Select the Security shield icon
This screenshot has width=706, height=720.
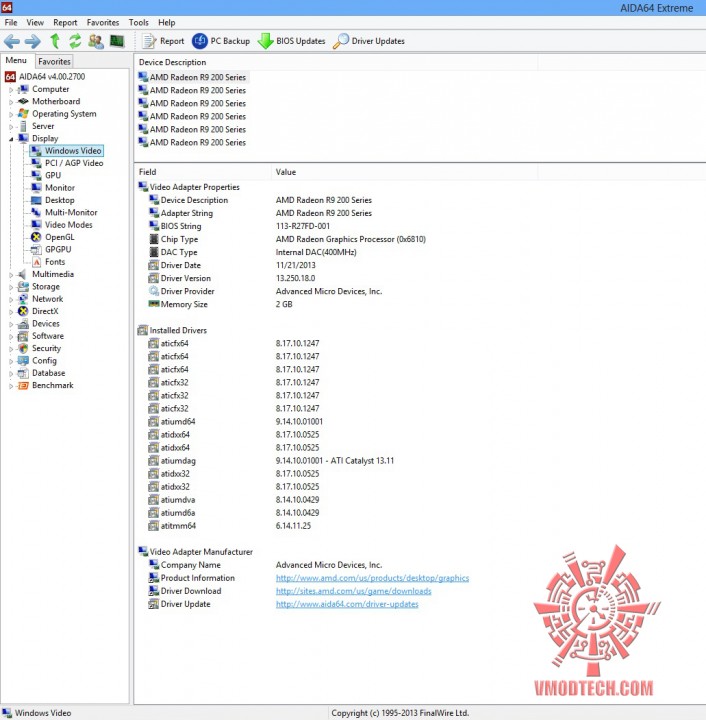pyautogui.click(x=23, y=349)
